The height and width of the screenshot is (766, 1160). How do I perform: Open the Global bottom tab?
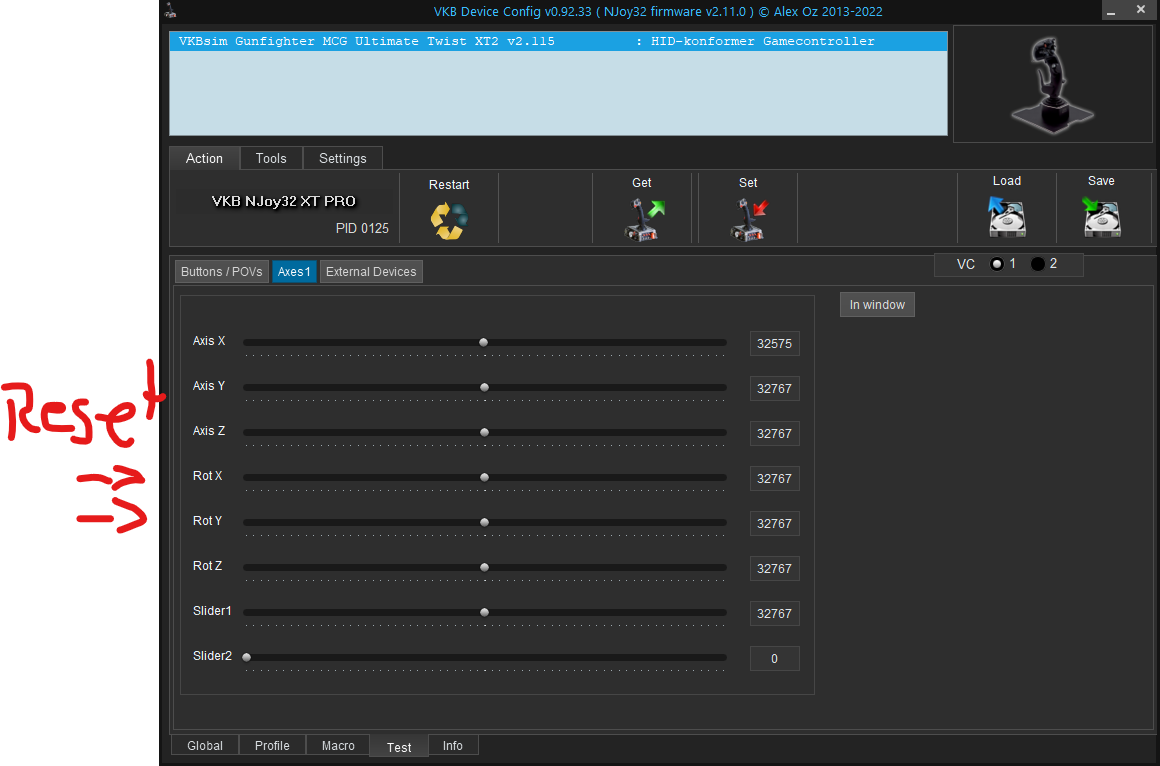coord(205,745)
